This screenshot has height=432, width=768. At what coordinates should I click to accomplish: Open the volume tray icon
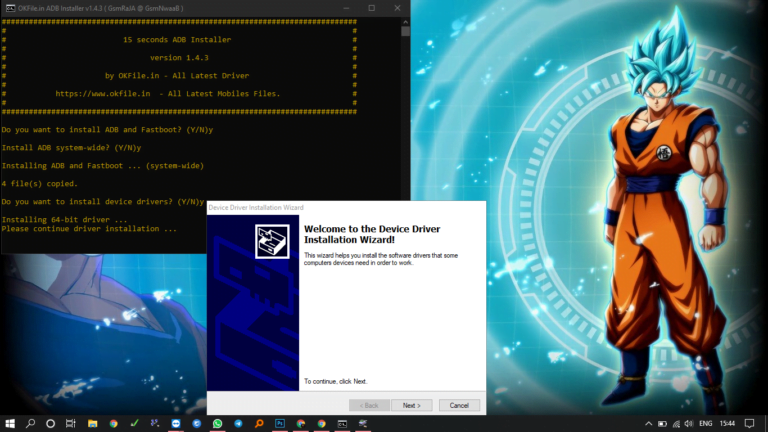coord(689,424)
